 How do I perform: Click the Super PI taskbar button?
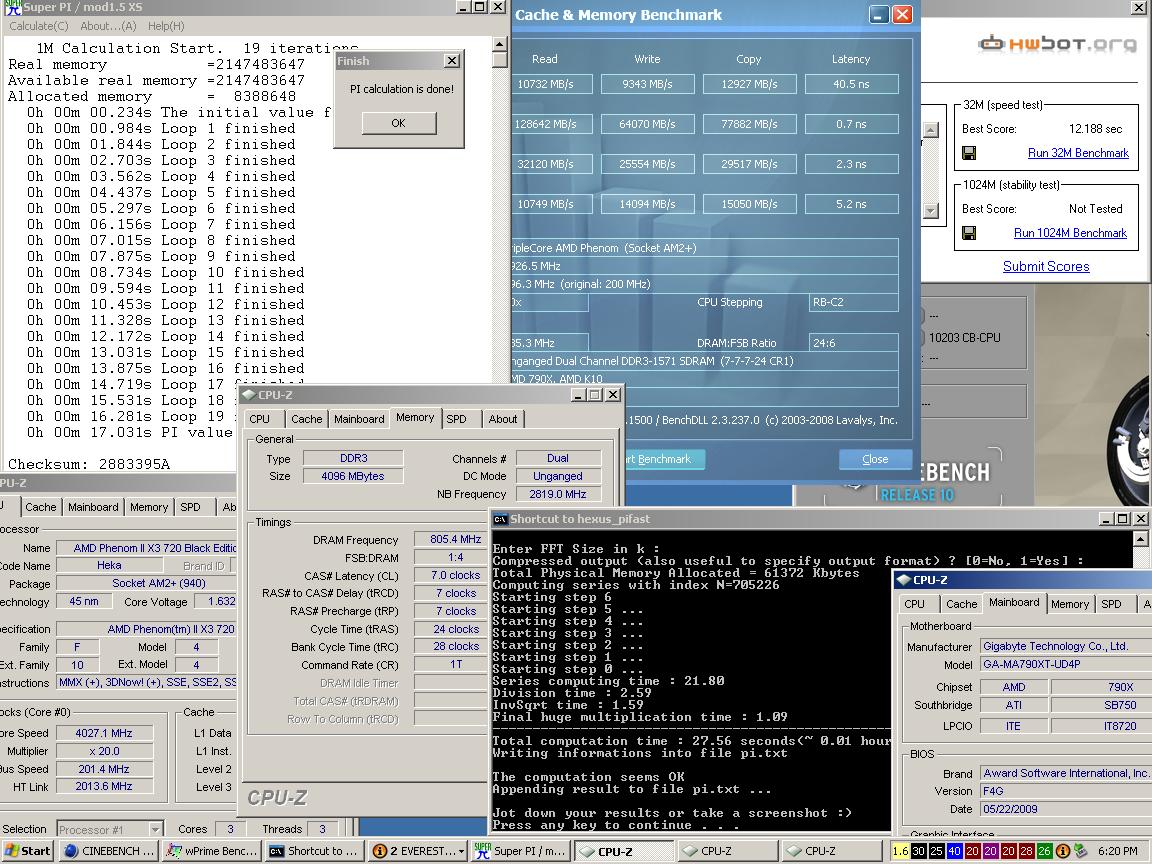click(520, 851)
